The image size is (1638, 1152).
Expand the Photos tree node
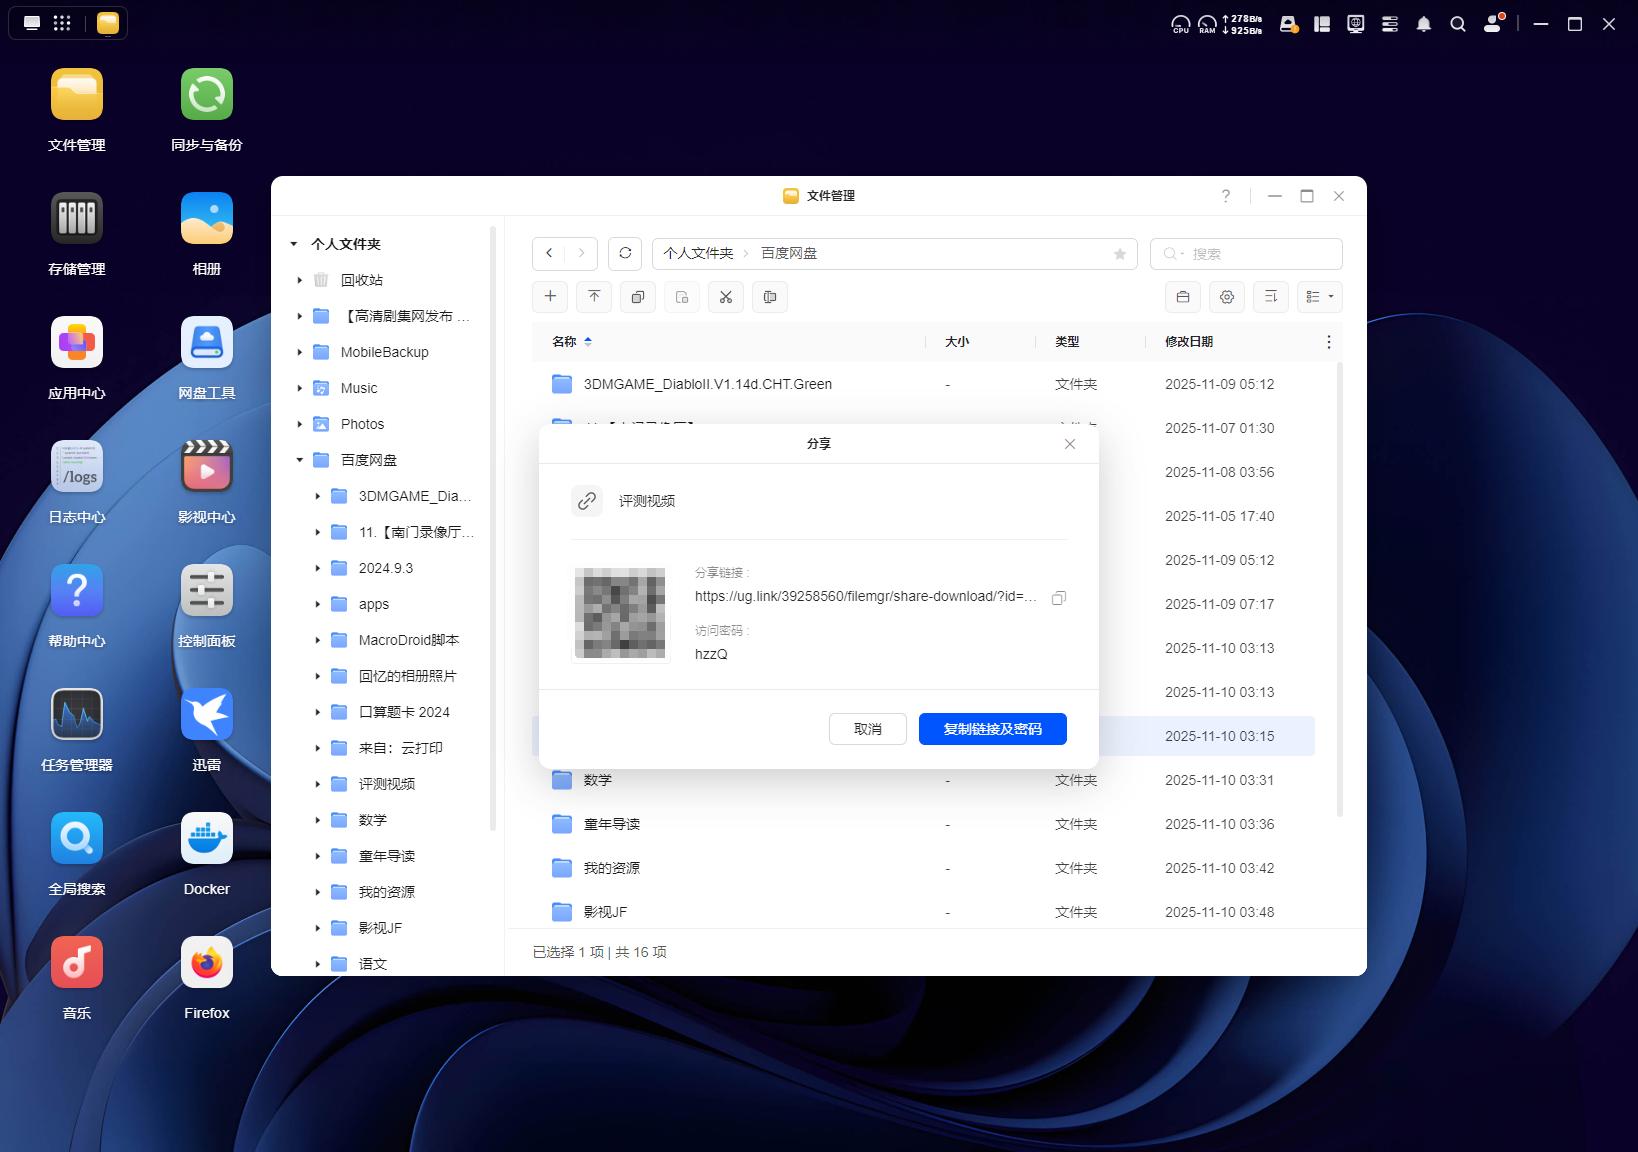[x=299, y=424]
